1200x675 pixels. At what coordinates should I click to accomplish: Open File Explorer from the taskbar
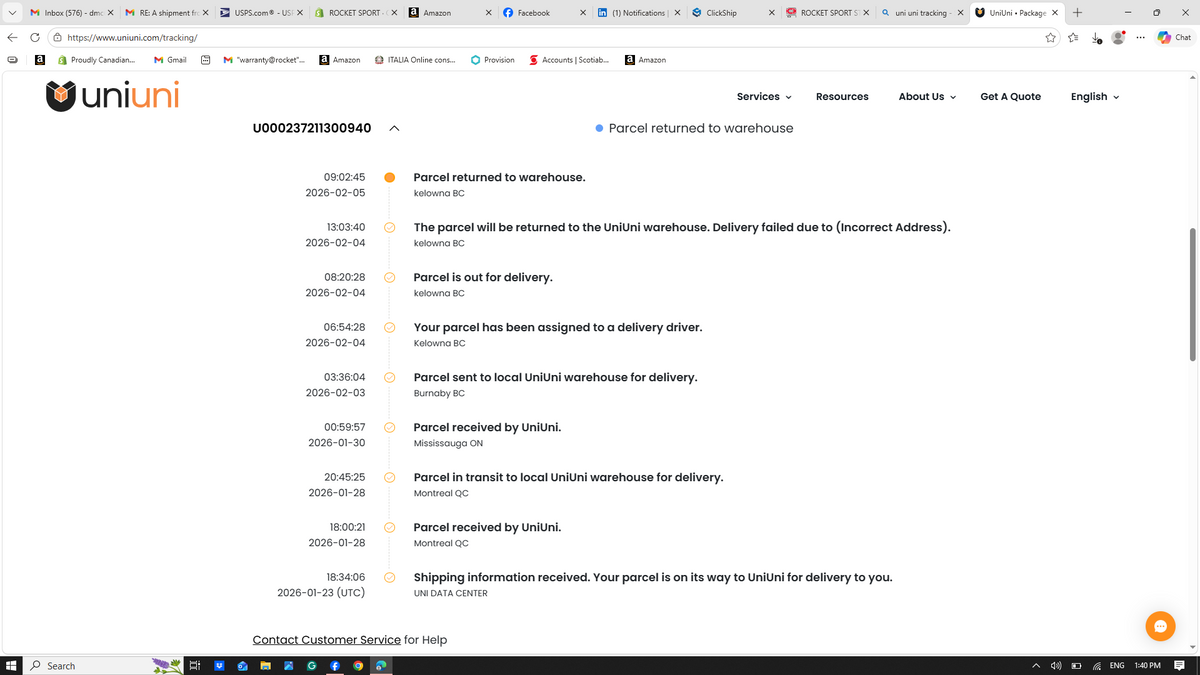pyautogui.click(x=266, y=665)
